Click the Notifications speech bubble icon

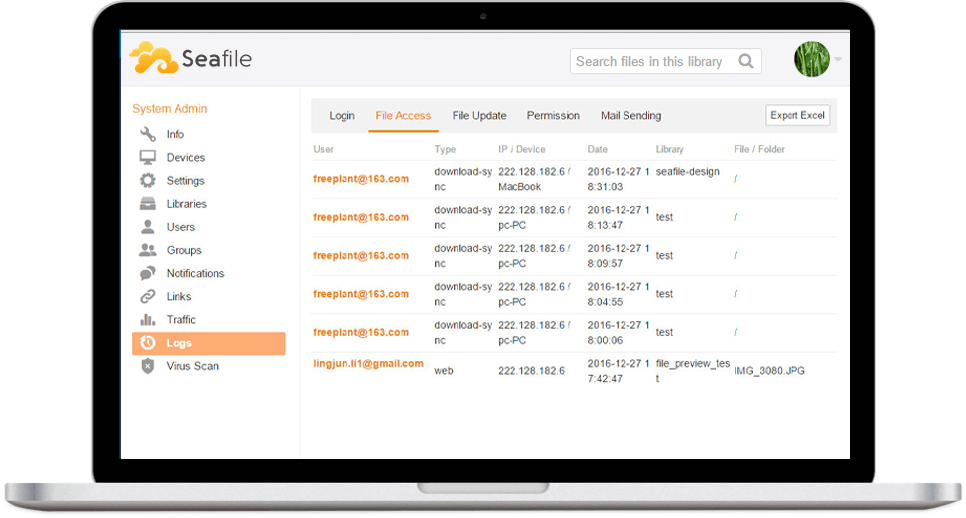(148, 273)
